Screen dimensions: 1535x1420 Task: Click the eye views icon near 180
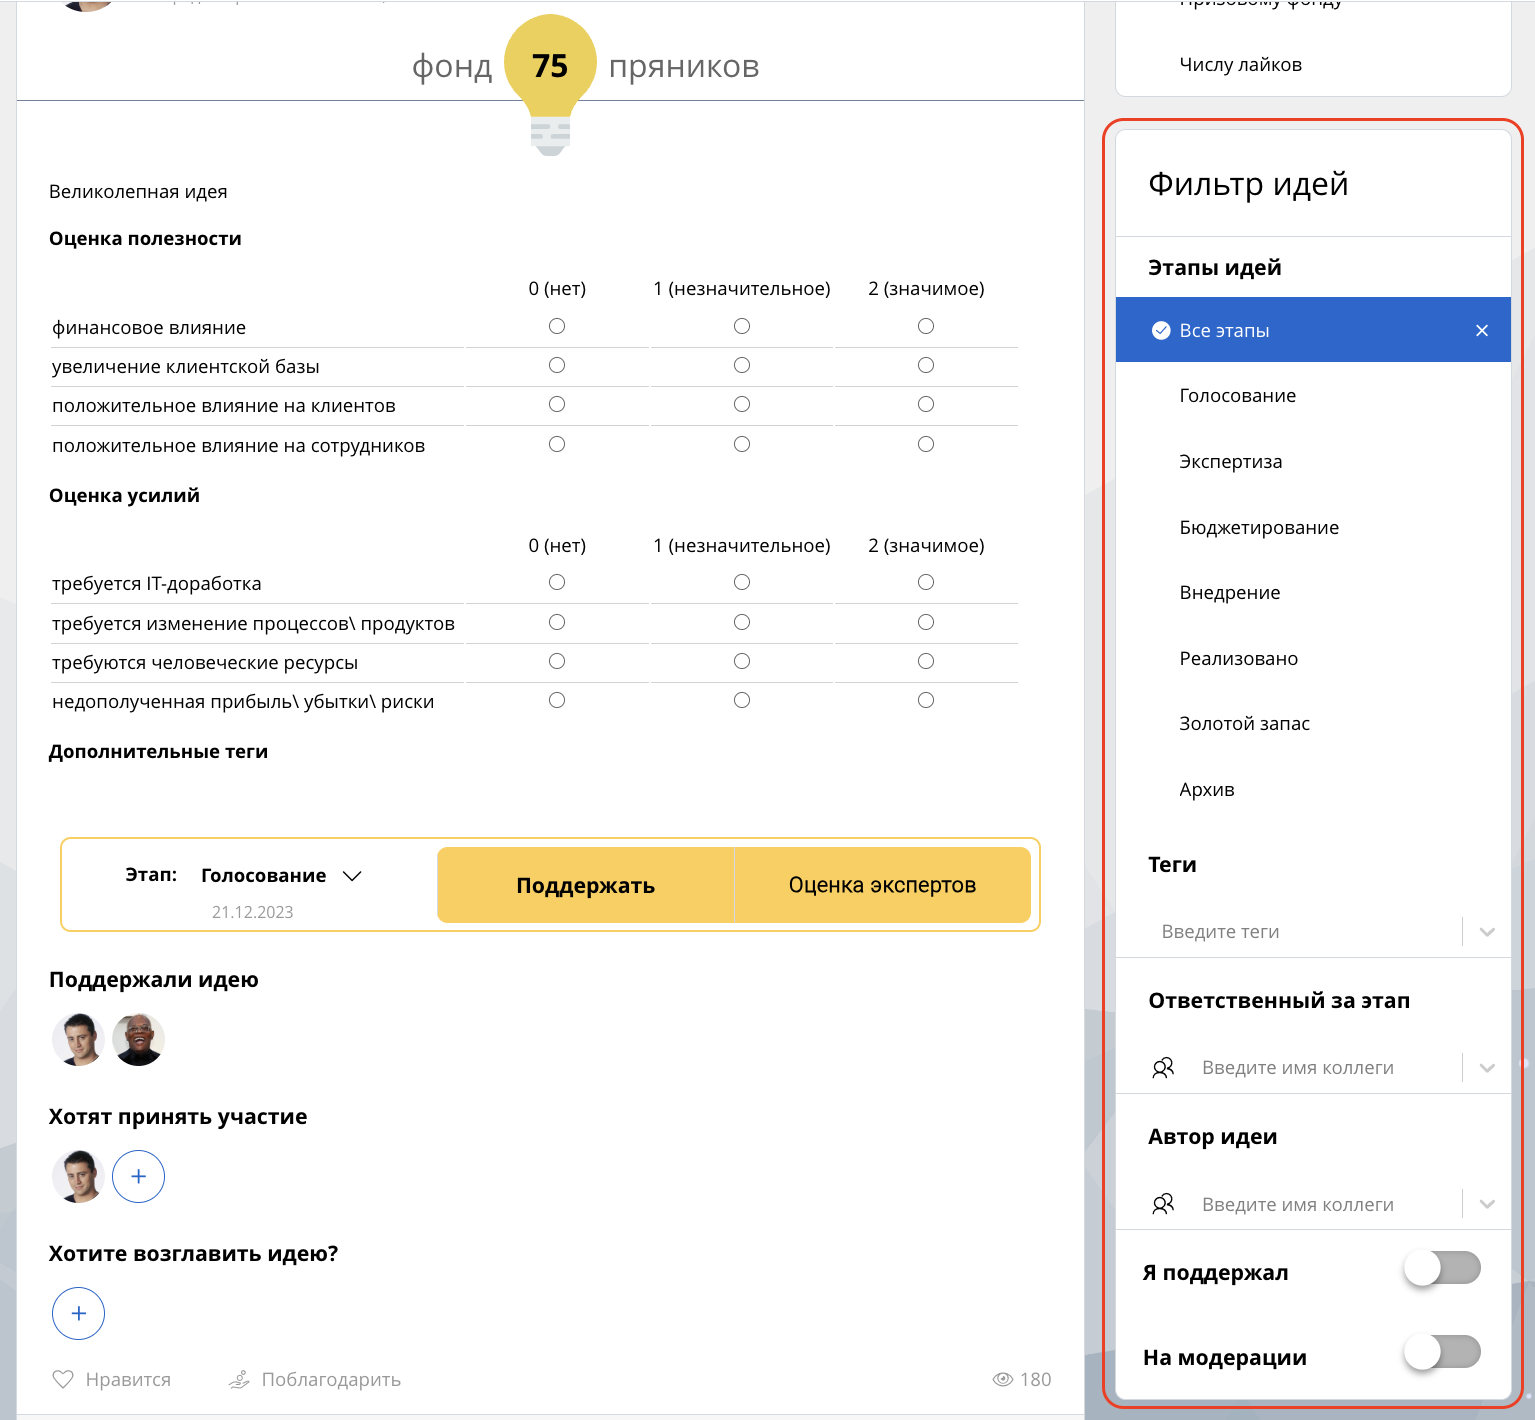[1002, 1379]
